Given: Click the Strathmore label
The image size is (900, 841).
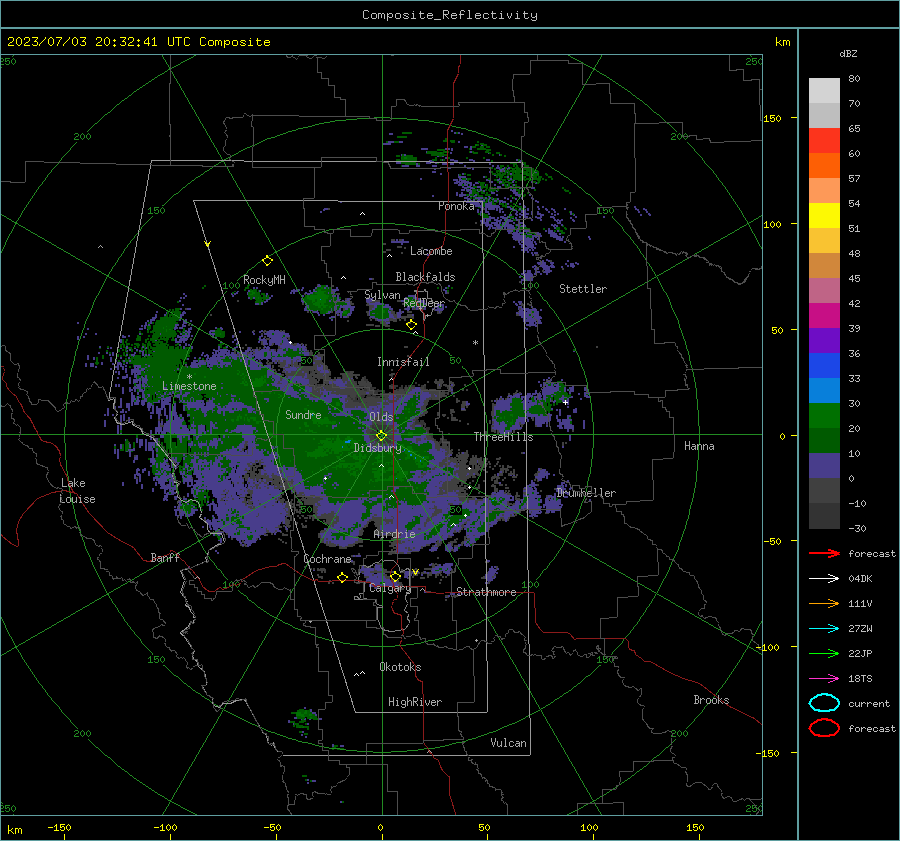Looking at the screenshot, I should 486,592.
